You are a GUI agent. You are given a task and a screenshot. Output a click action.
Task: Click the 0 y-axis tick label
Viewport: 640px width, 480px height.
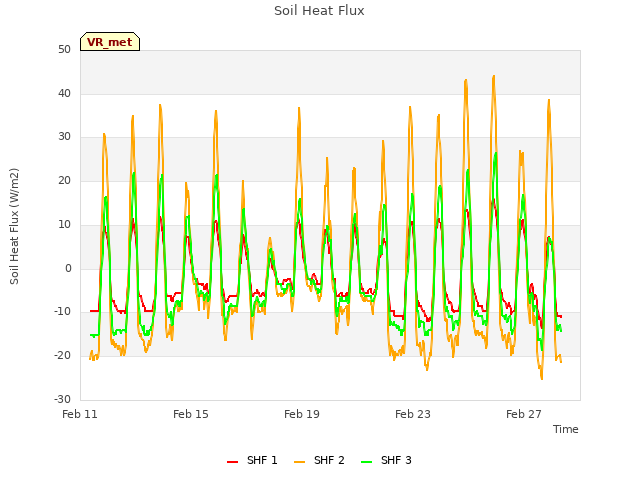pos(68,269)
